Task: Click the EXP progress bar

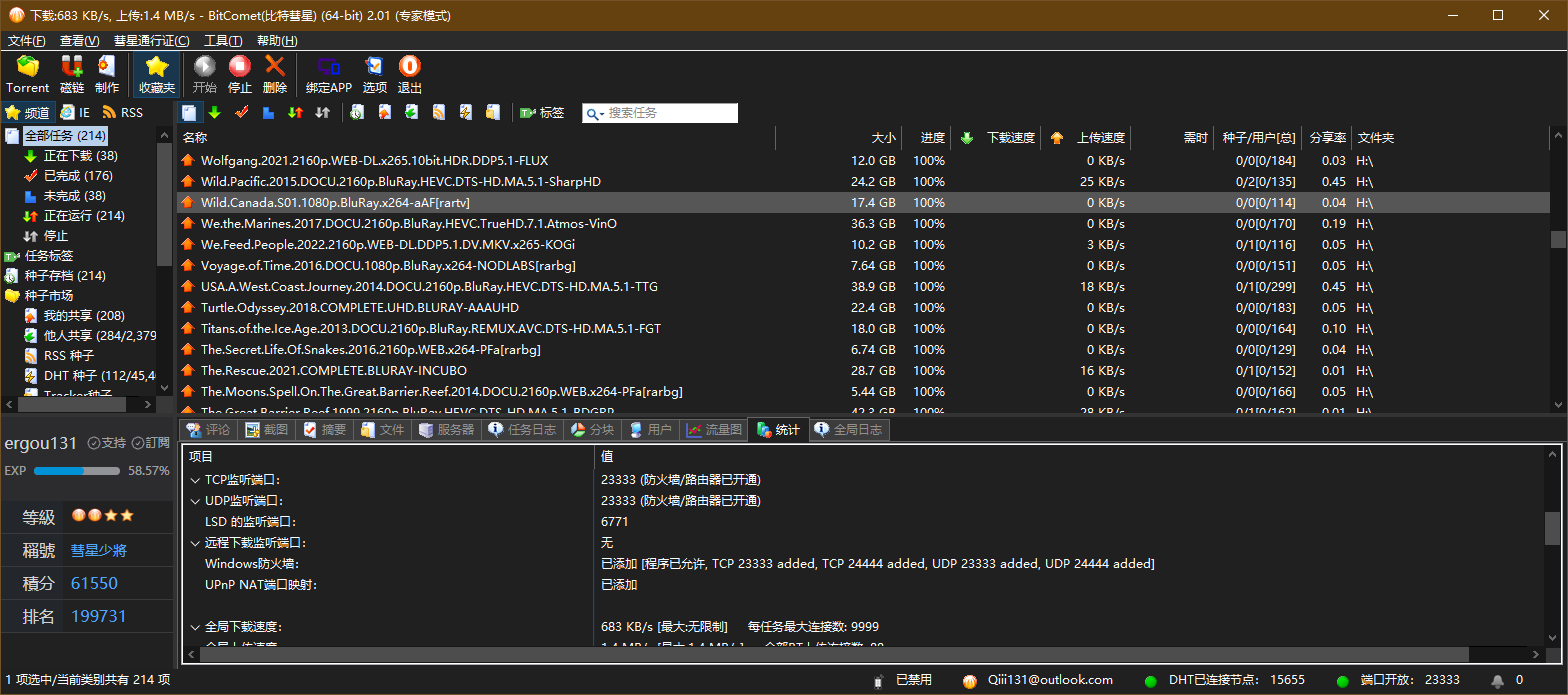Action: [x=76, y=470]
